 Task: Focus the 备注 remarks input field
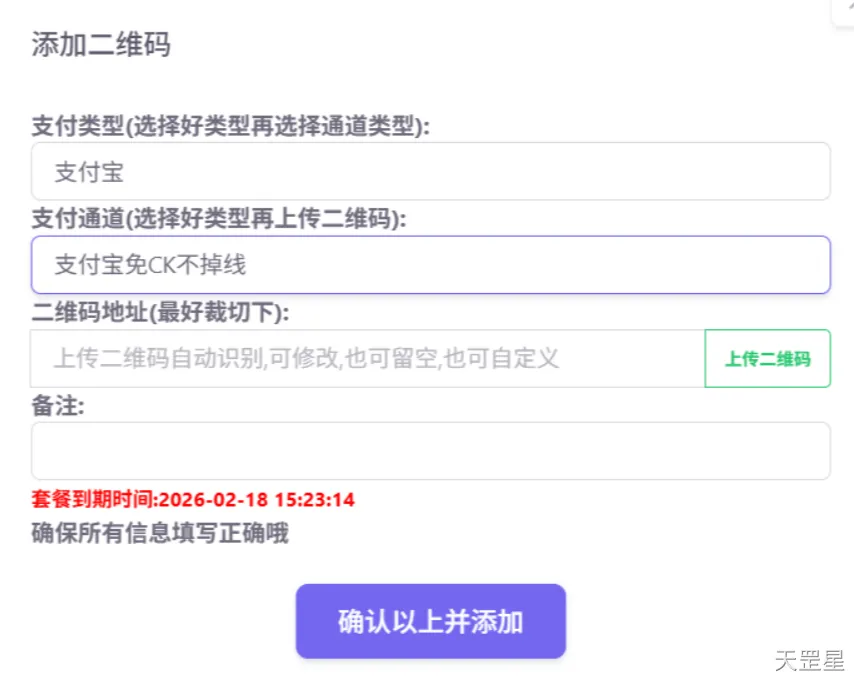pos(430,451)
